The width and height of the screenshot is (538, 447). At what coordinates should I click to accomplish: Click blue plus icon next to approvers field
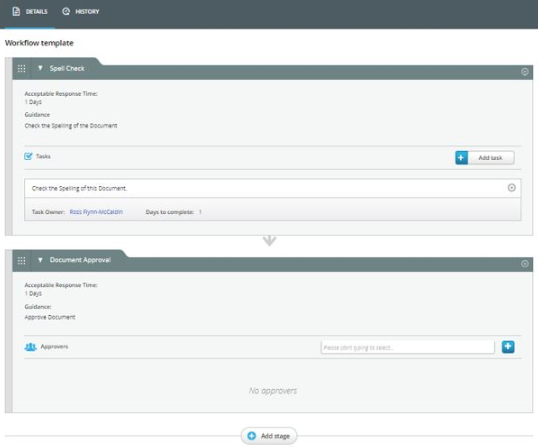click(508, 347)
